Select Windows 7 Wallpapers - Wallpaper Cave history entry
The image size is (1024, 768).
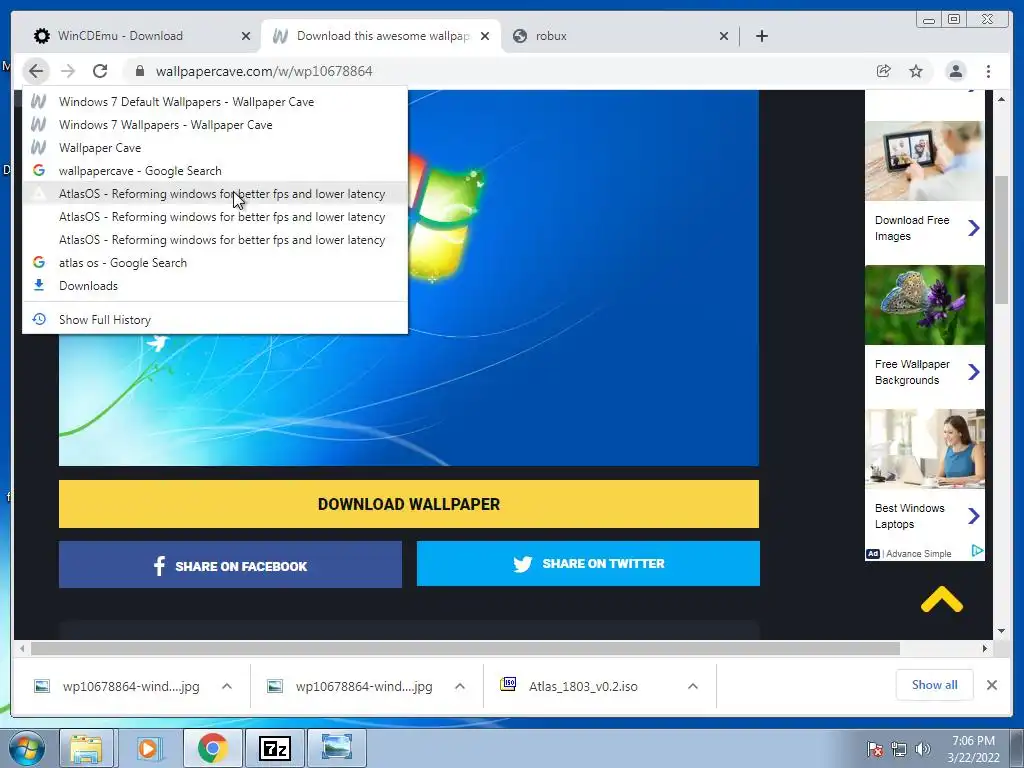click(215, 125)
